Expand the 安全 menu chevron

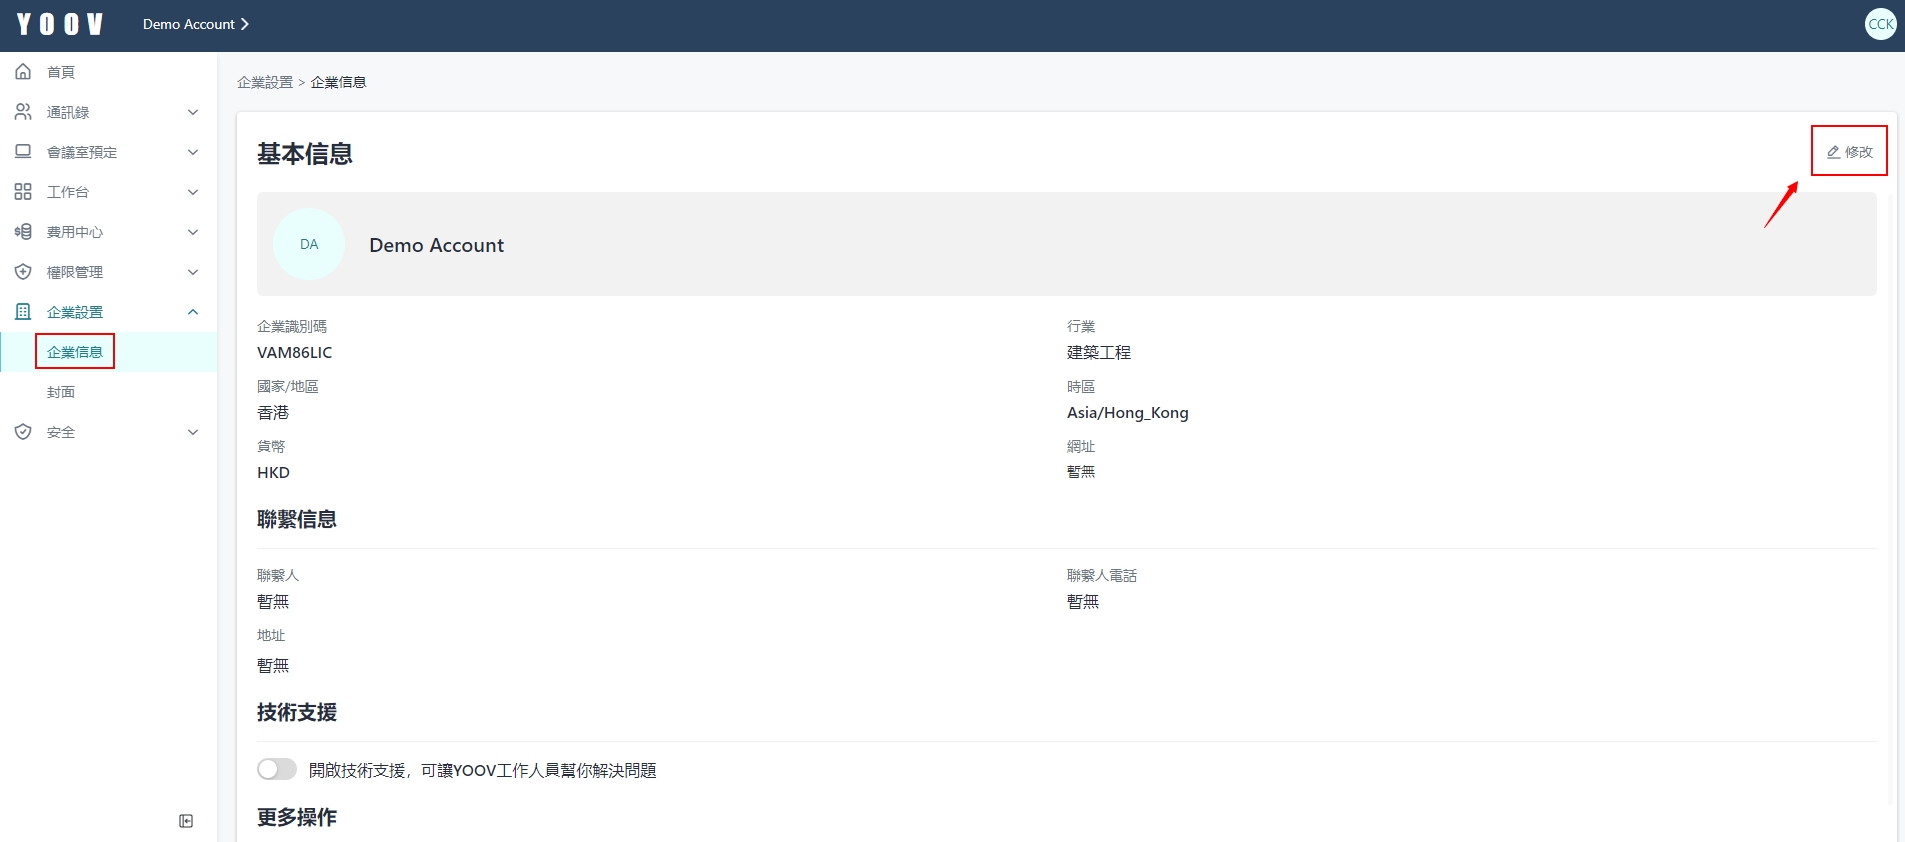click(193, 432)
